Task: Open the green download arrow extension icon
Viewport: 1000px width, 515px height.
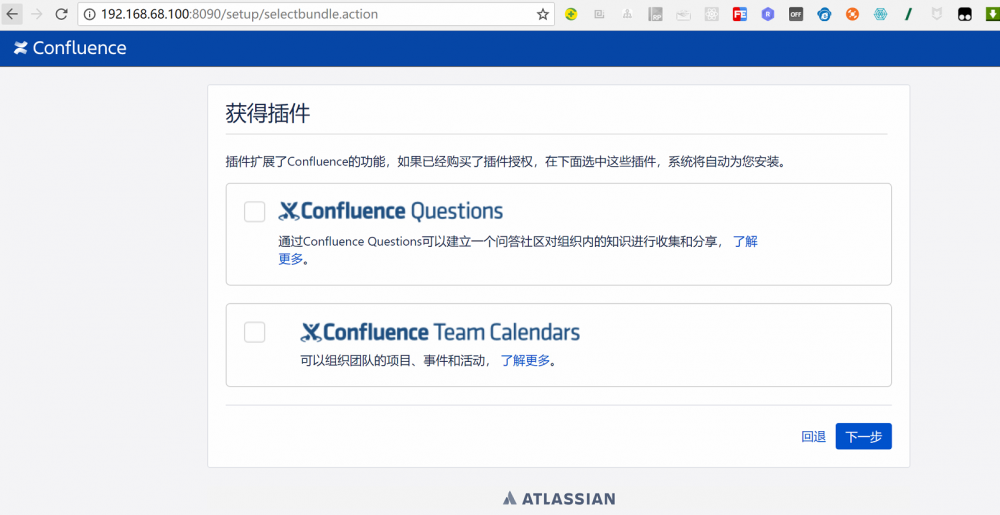Action: 992,14
